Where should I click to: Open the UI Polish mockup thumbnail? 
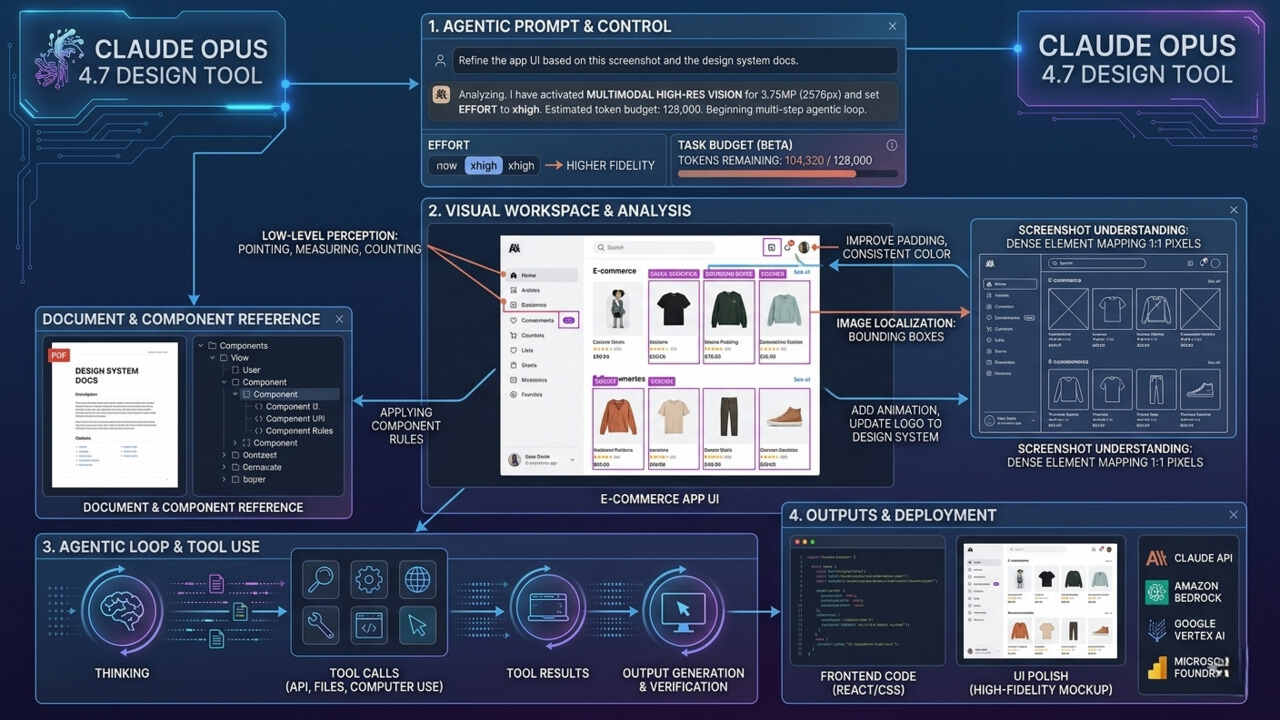(1040, 600)
